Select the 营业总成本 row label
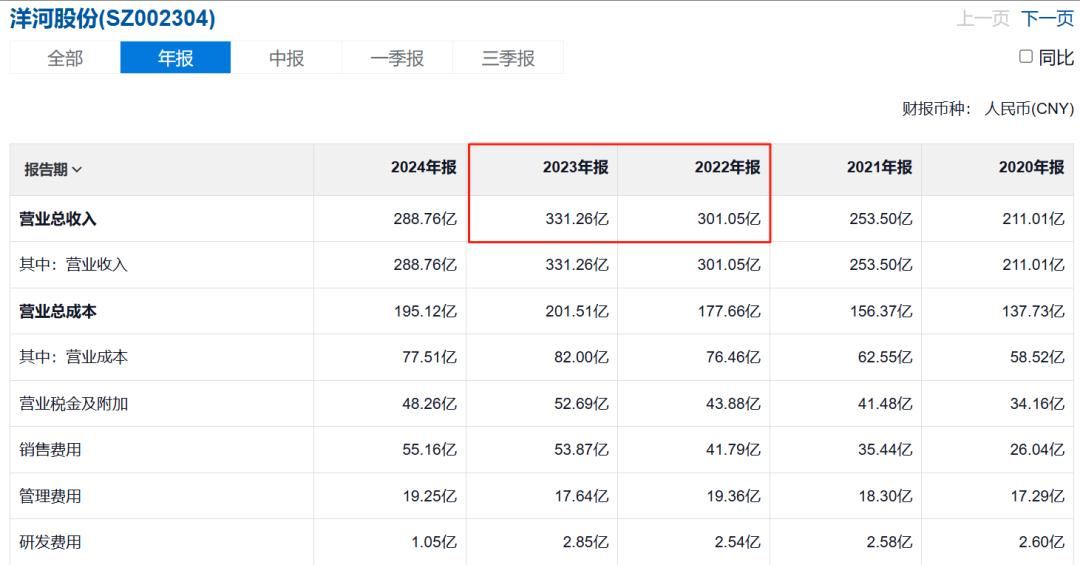The width and height of the screenshot is (1080, 565). coord(58,311)
